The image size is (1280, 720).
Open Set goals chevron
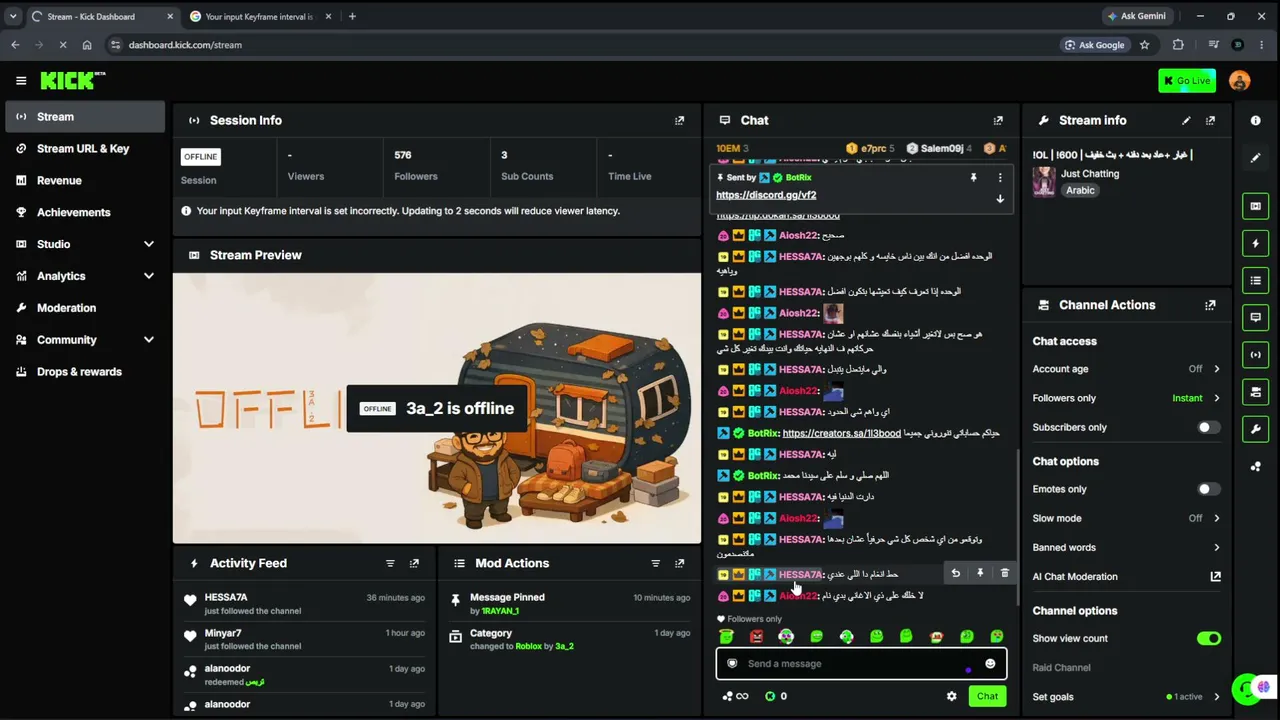pyautogui.click(x=1217, y=697)
